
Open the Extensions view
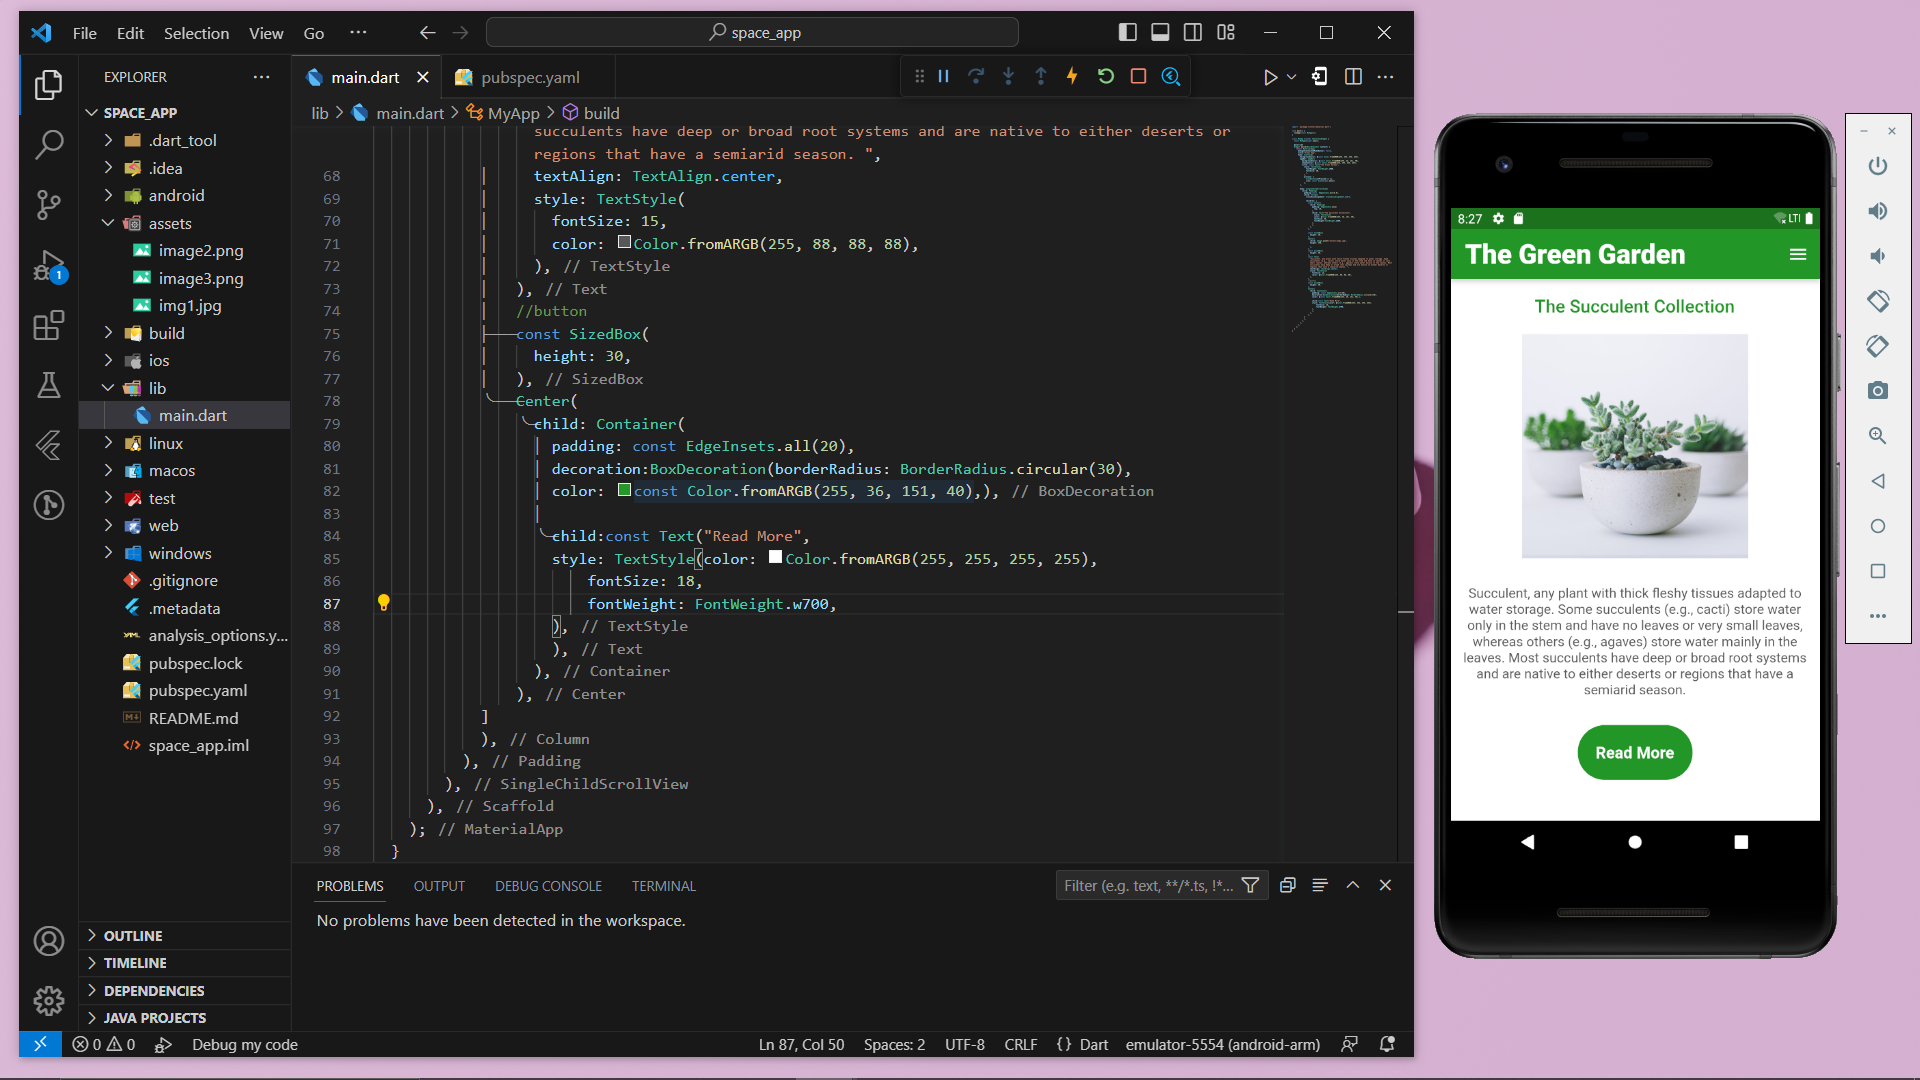[x=48, y=325]
